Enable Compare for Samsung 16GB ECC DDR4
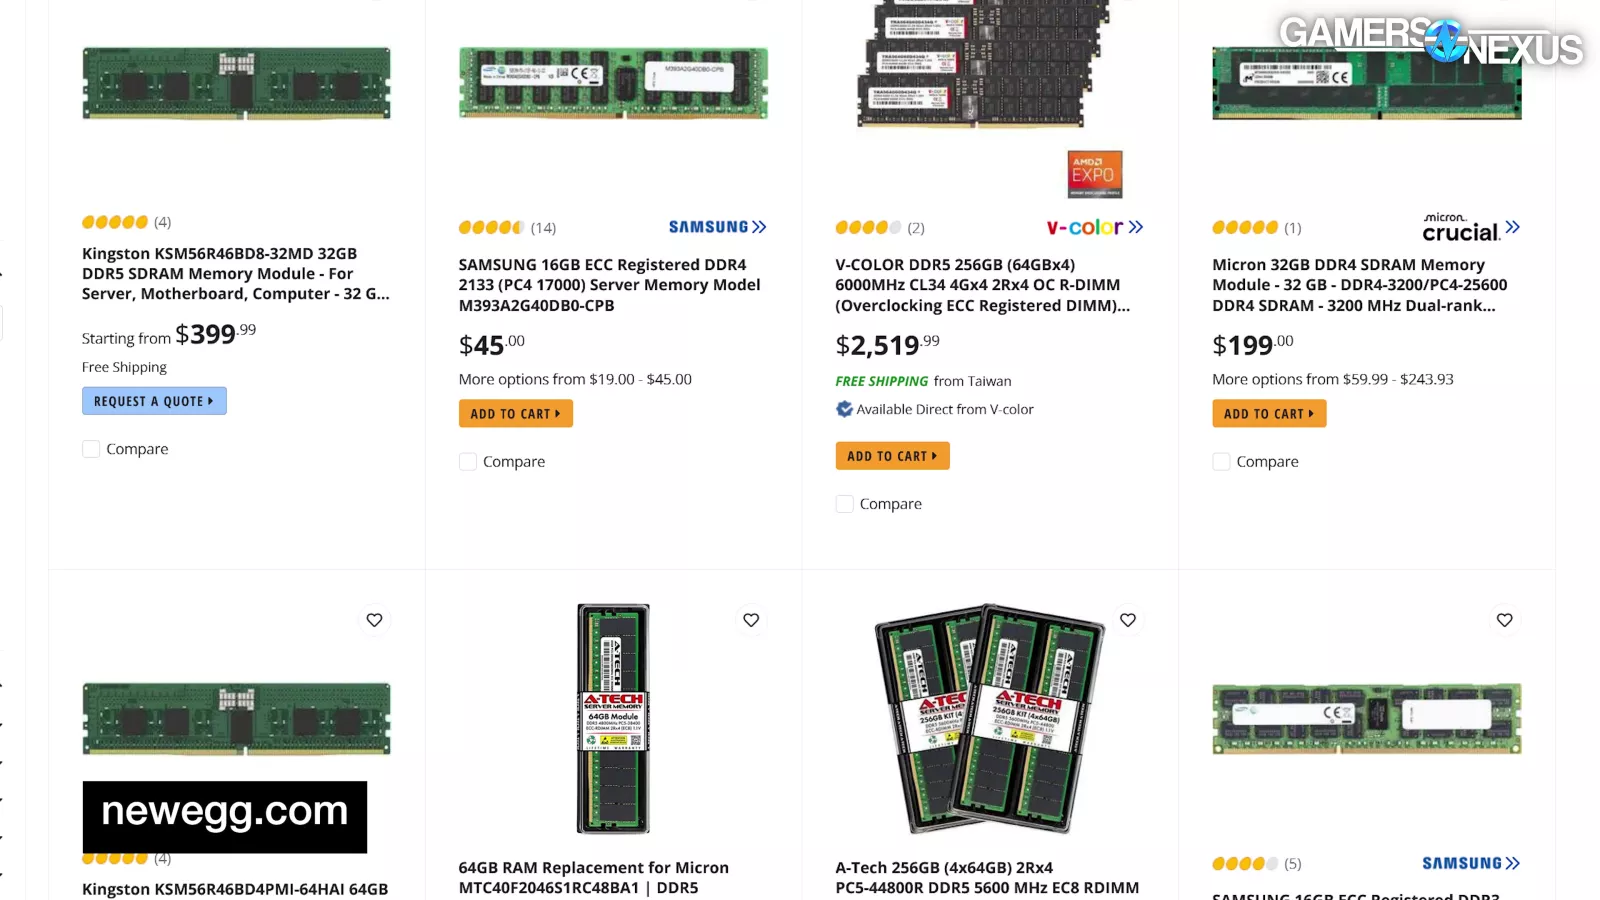Viewport: 1600px width, 900px height. [x=468, y=462]
